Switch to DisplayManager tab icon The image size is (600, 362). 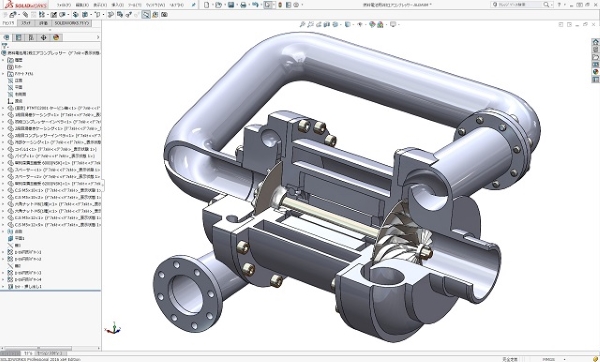(x=56, y=37)
